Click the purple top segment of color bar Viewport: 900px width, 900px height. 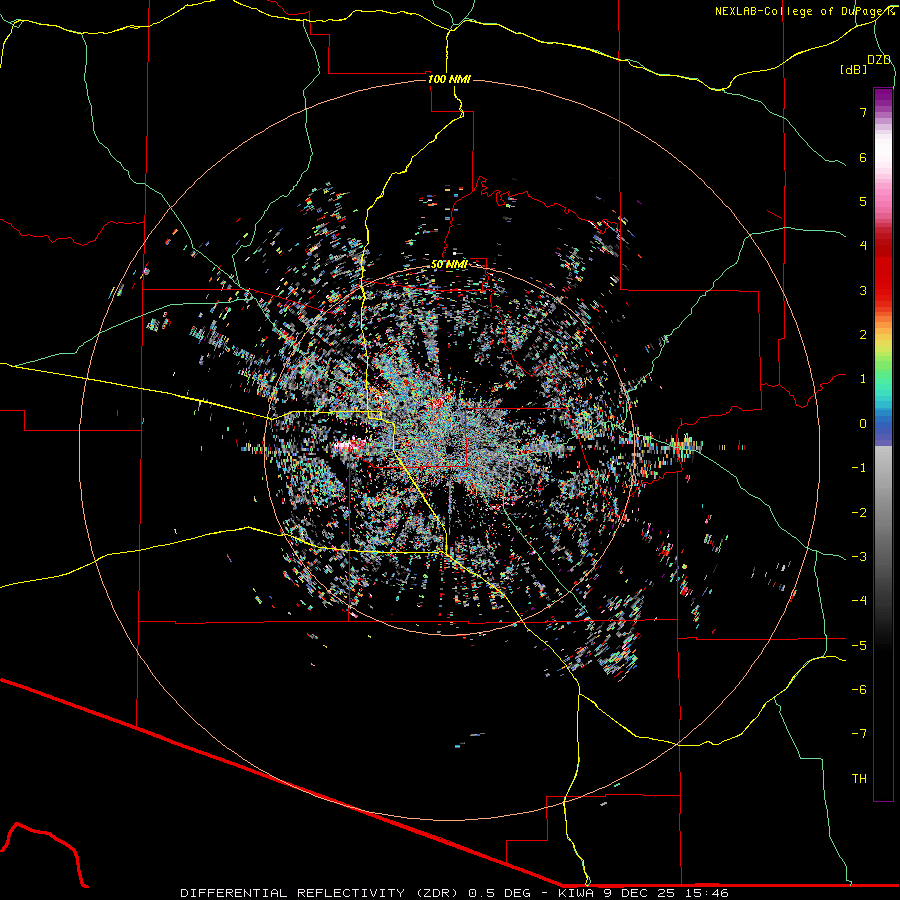click(883, 98)
